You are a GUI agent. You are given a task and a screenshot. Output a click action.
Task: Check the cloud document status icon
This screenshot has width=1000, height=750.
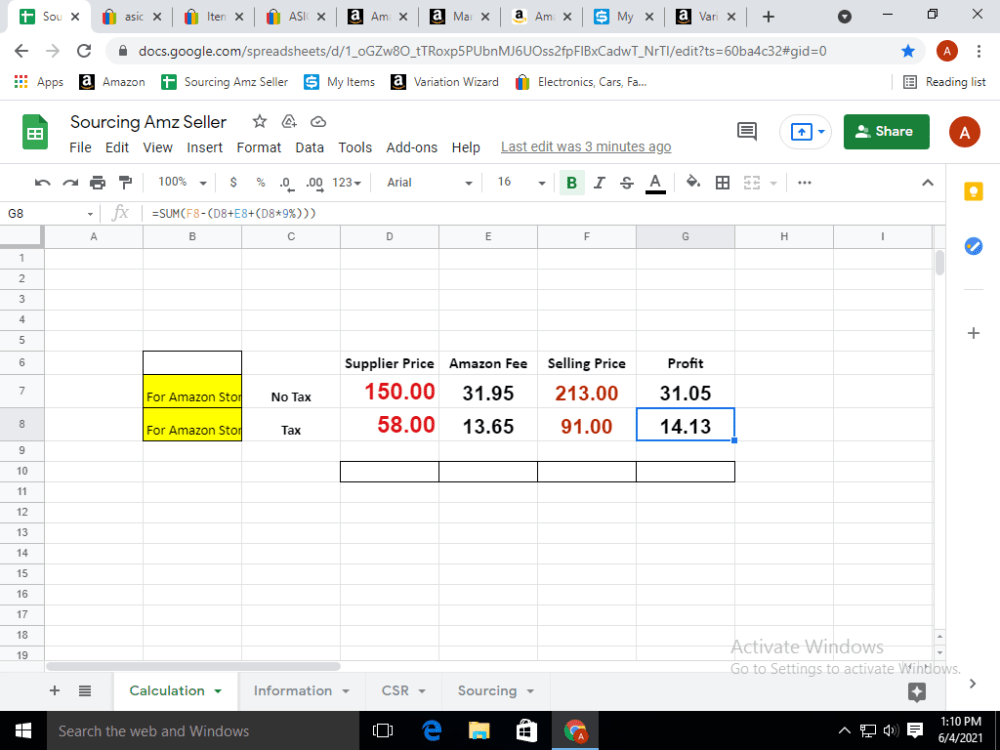[x=318, y=121]
